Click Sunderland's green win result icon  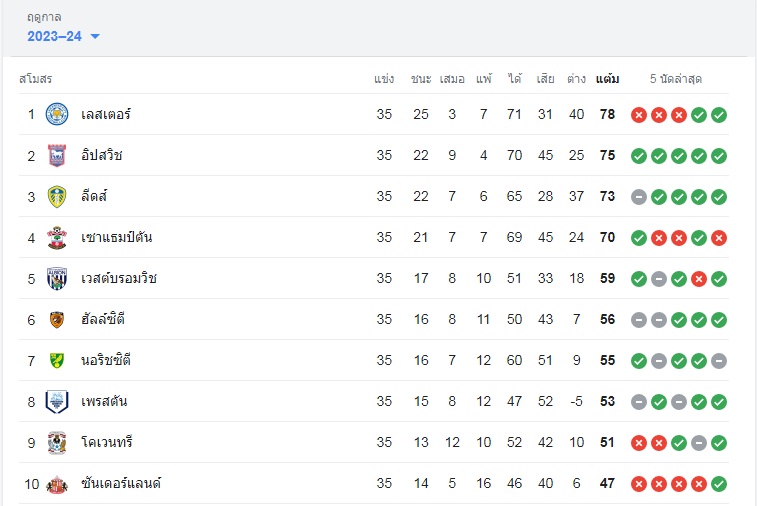coord(719,484)
